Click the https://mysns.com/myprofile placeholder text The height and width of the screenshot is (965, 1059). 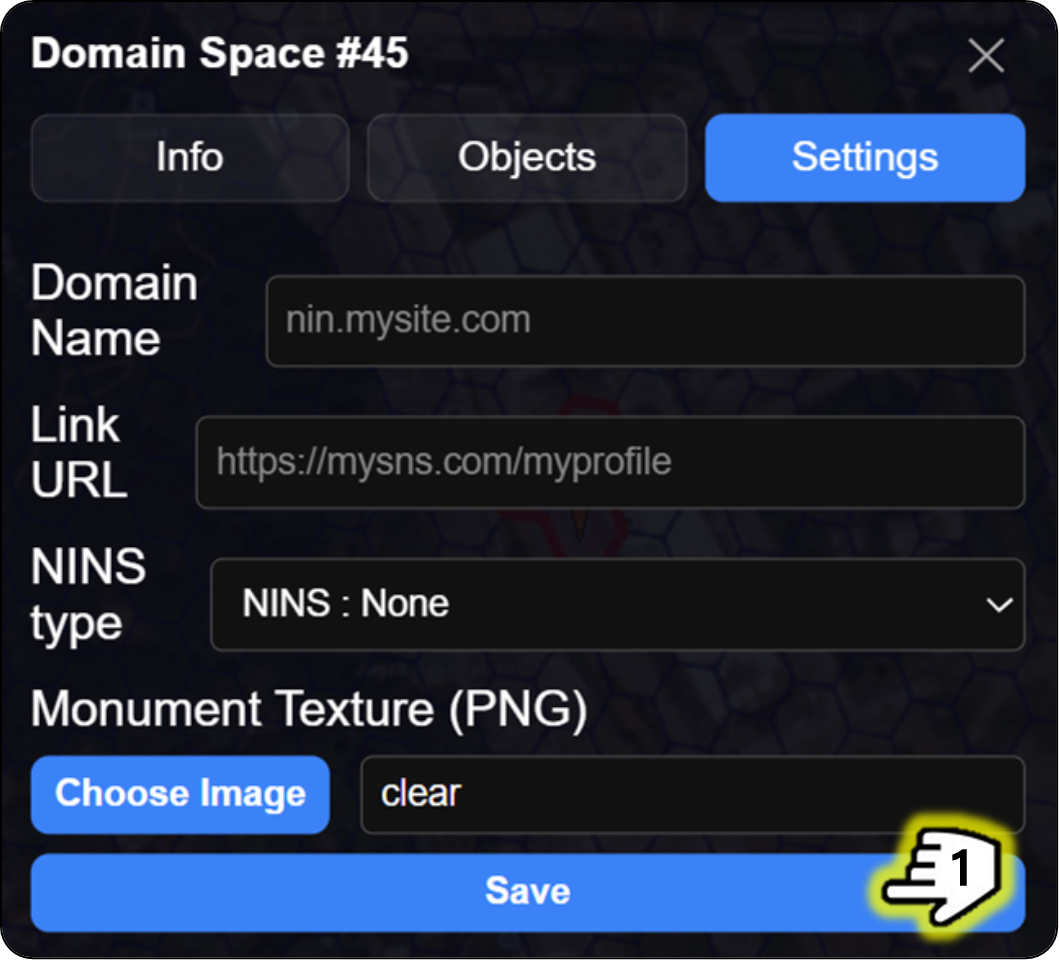tap(444, 462)
